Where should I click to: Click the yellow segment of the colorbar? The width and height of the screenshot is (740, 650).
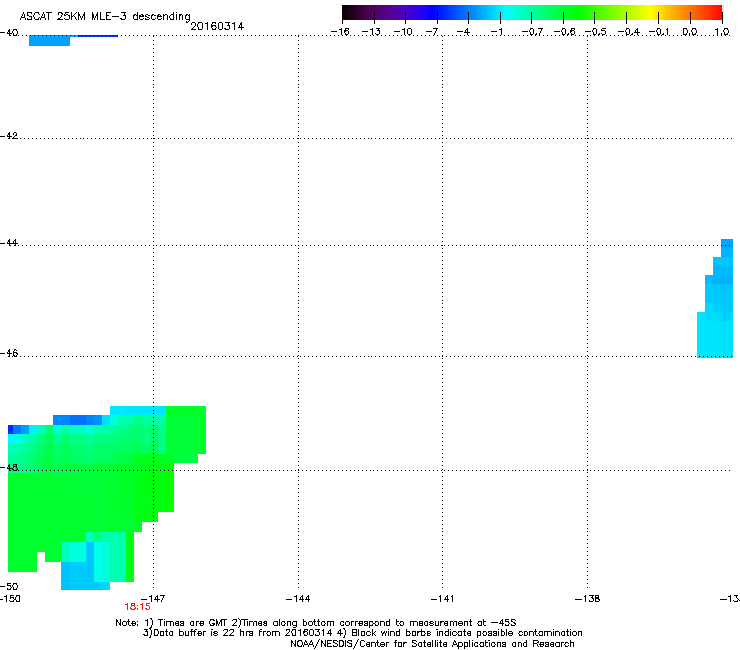coord(651,13)
